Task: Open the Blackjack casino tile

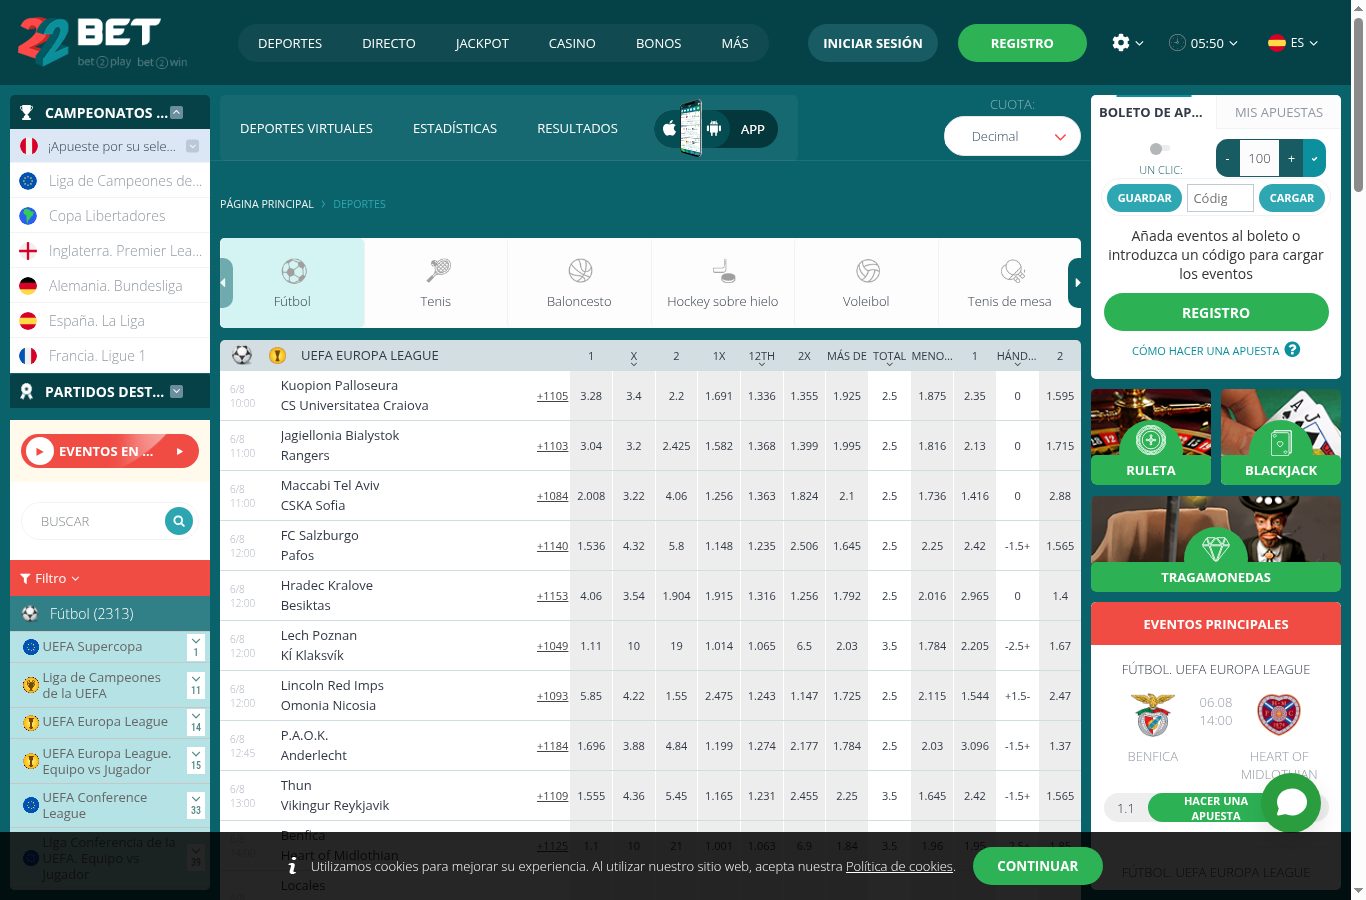Action: coord(1281,437)
